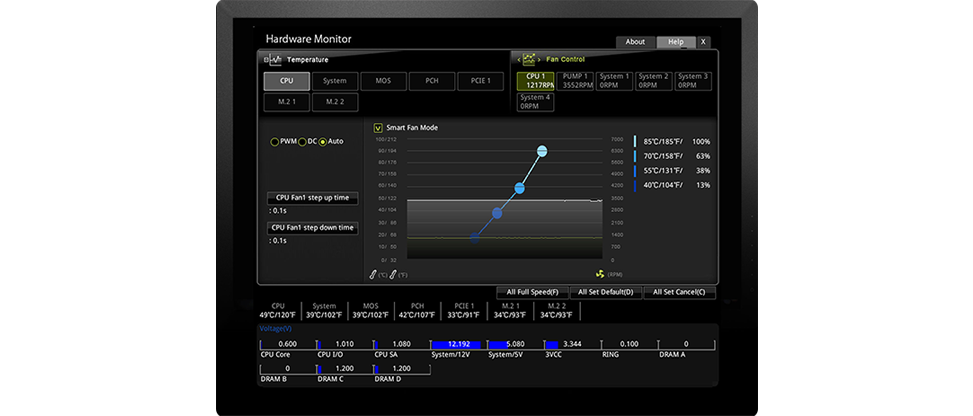Click the 38% fan curve point at 55°C

pyautogui.click(x=497, y=214)
